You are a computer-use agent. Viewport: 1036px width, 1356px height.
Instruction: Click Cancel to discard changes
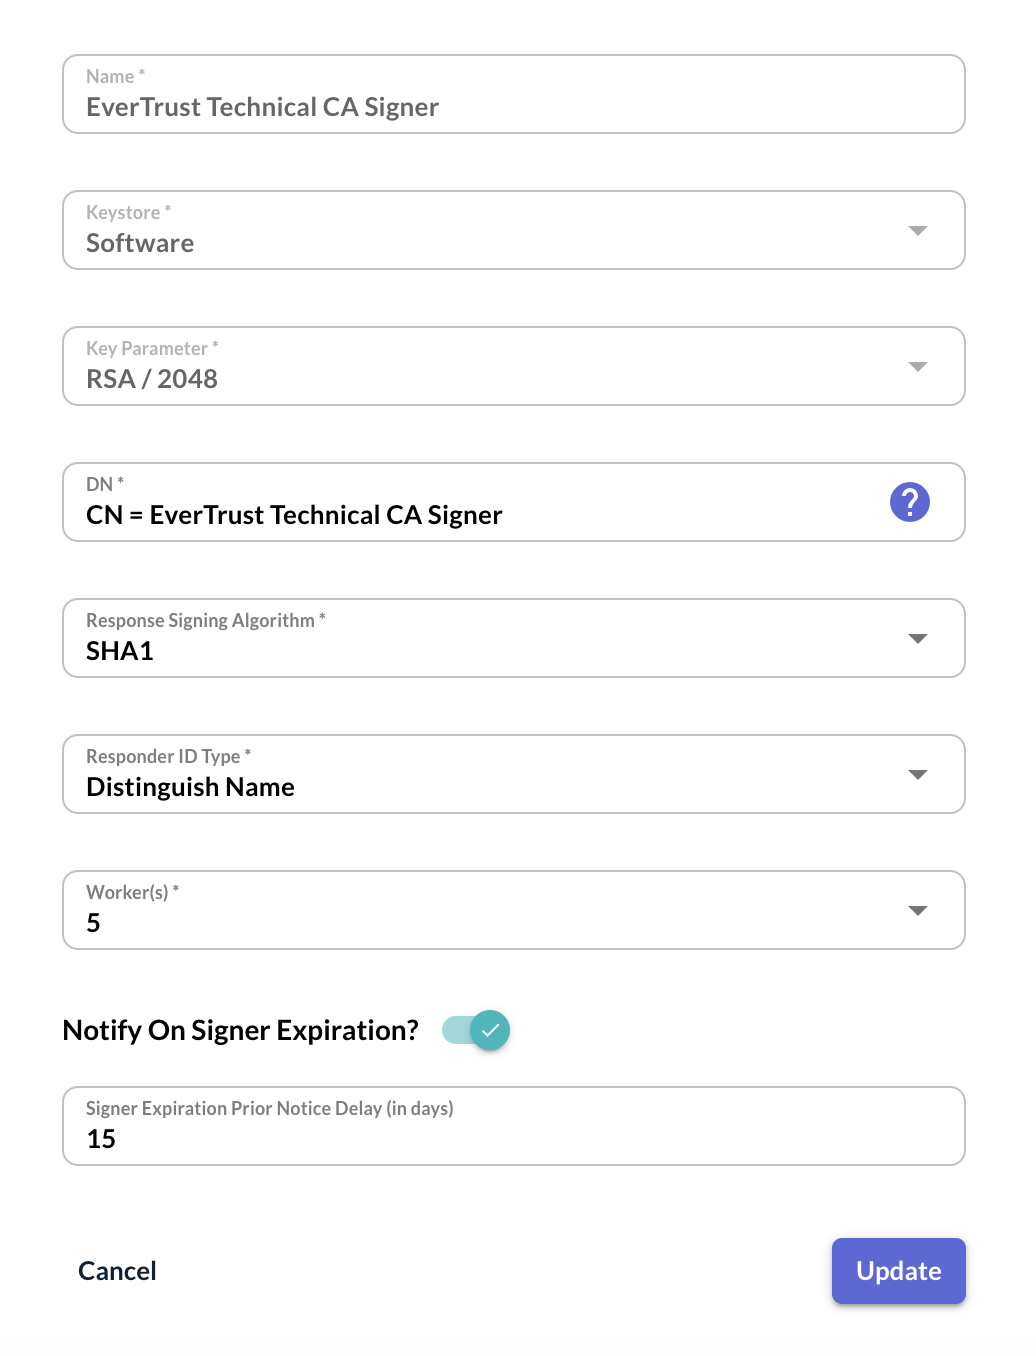pos(116,1270)
